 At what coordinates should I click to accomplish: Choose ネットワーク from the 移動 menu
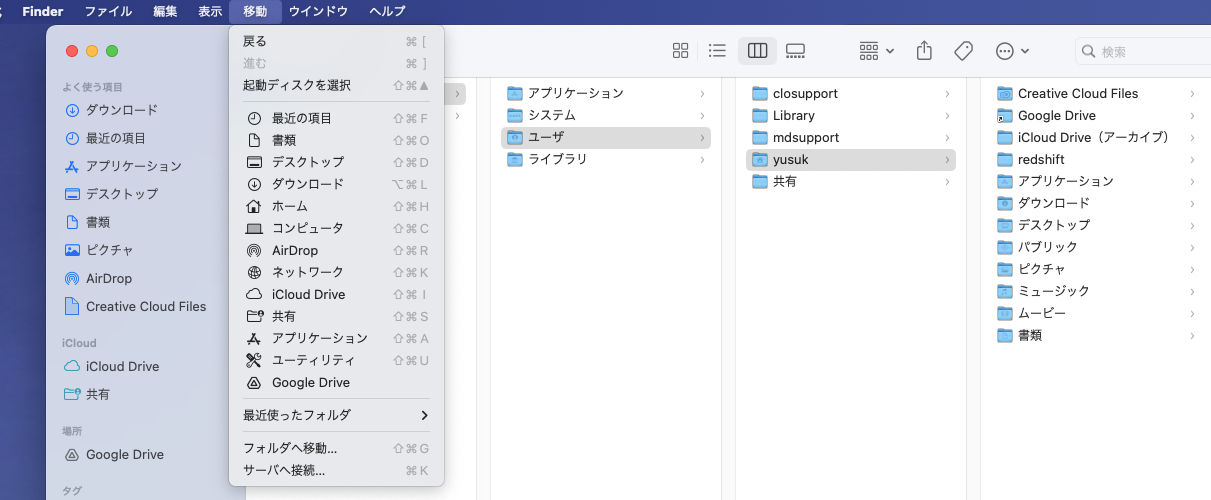336,272
